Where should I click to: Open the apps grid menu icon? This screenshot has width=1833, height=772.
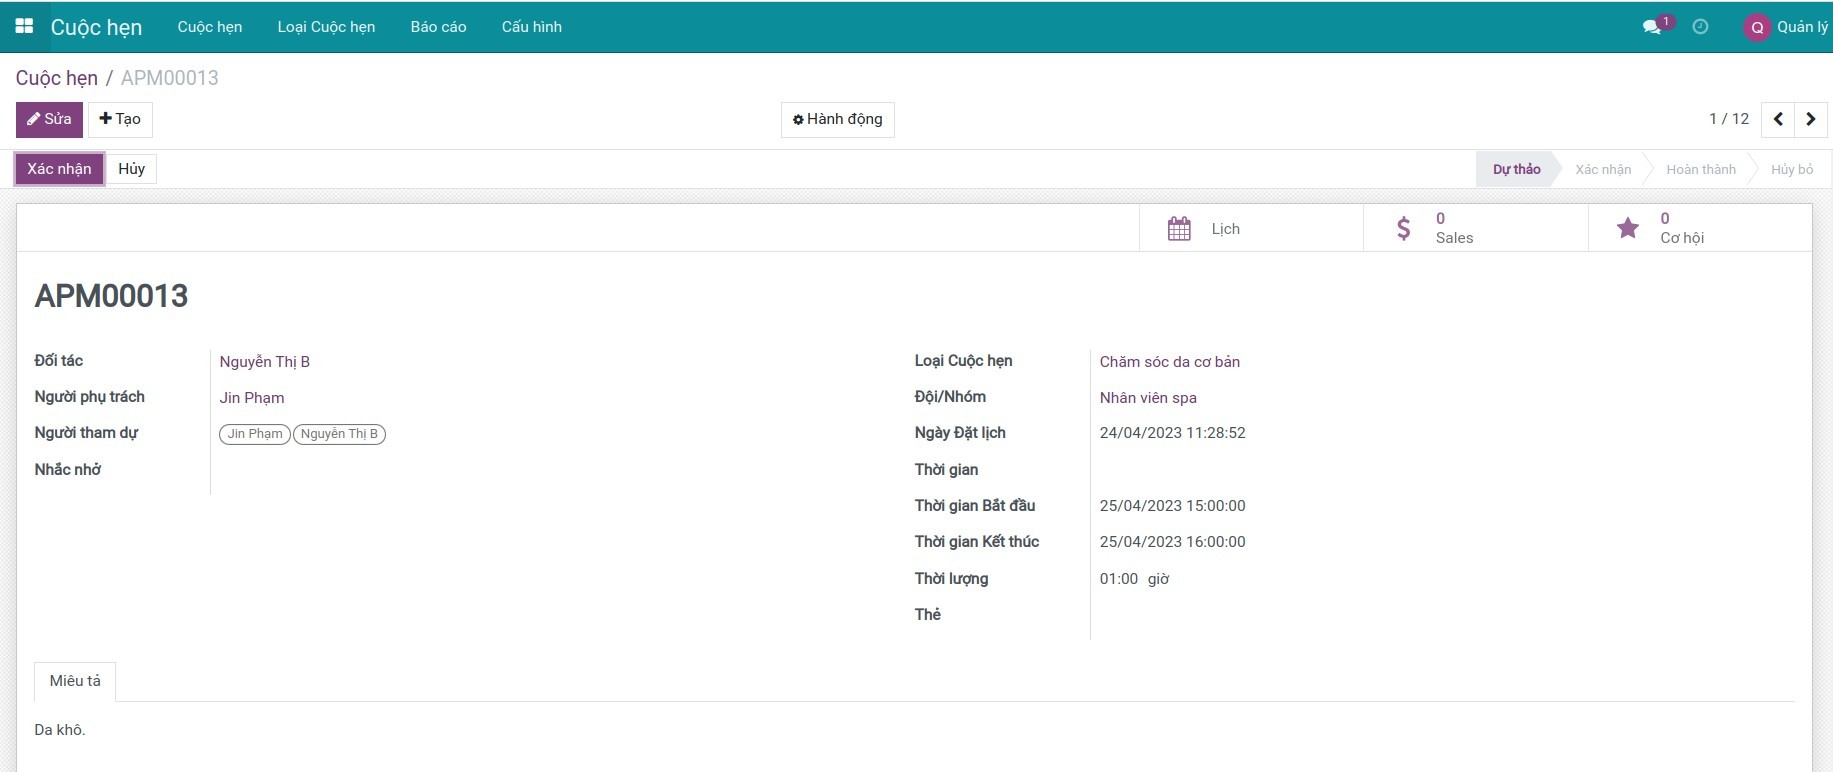(x=24, y=27)
